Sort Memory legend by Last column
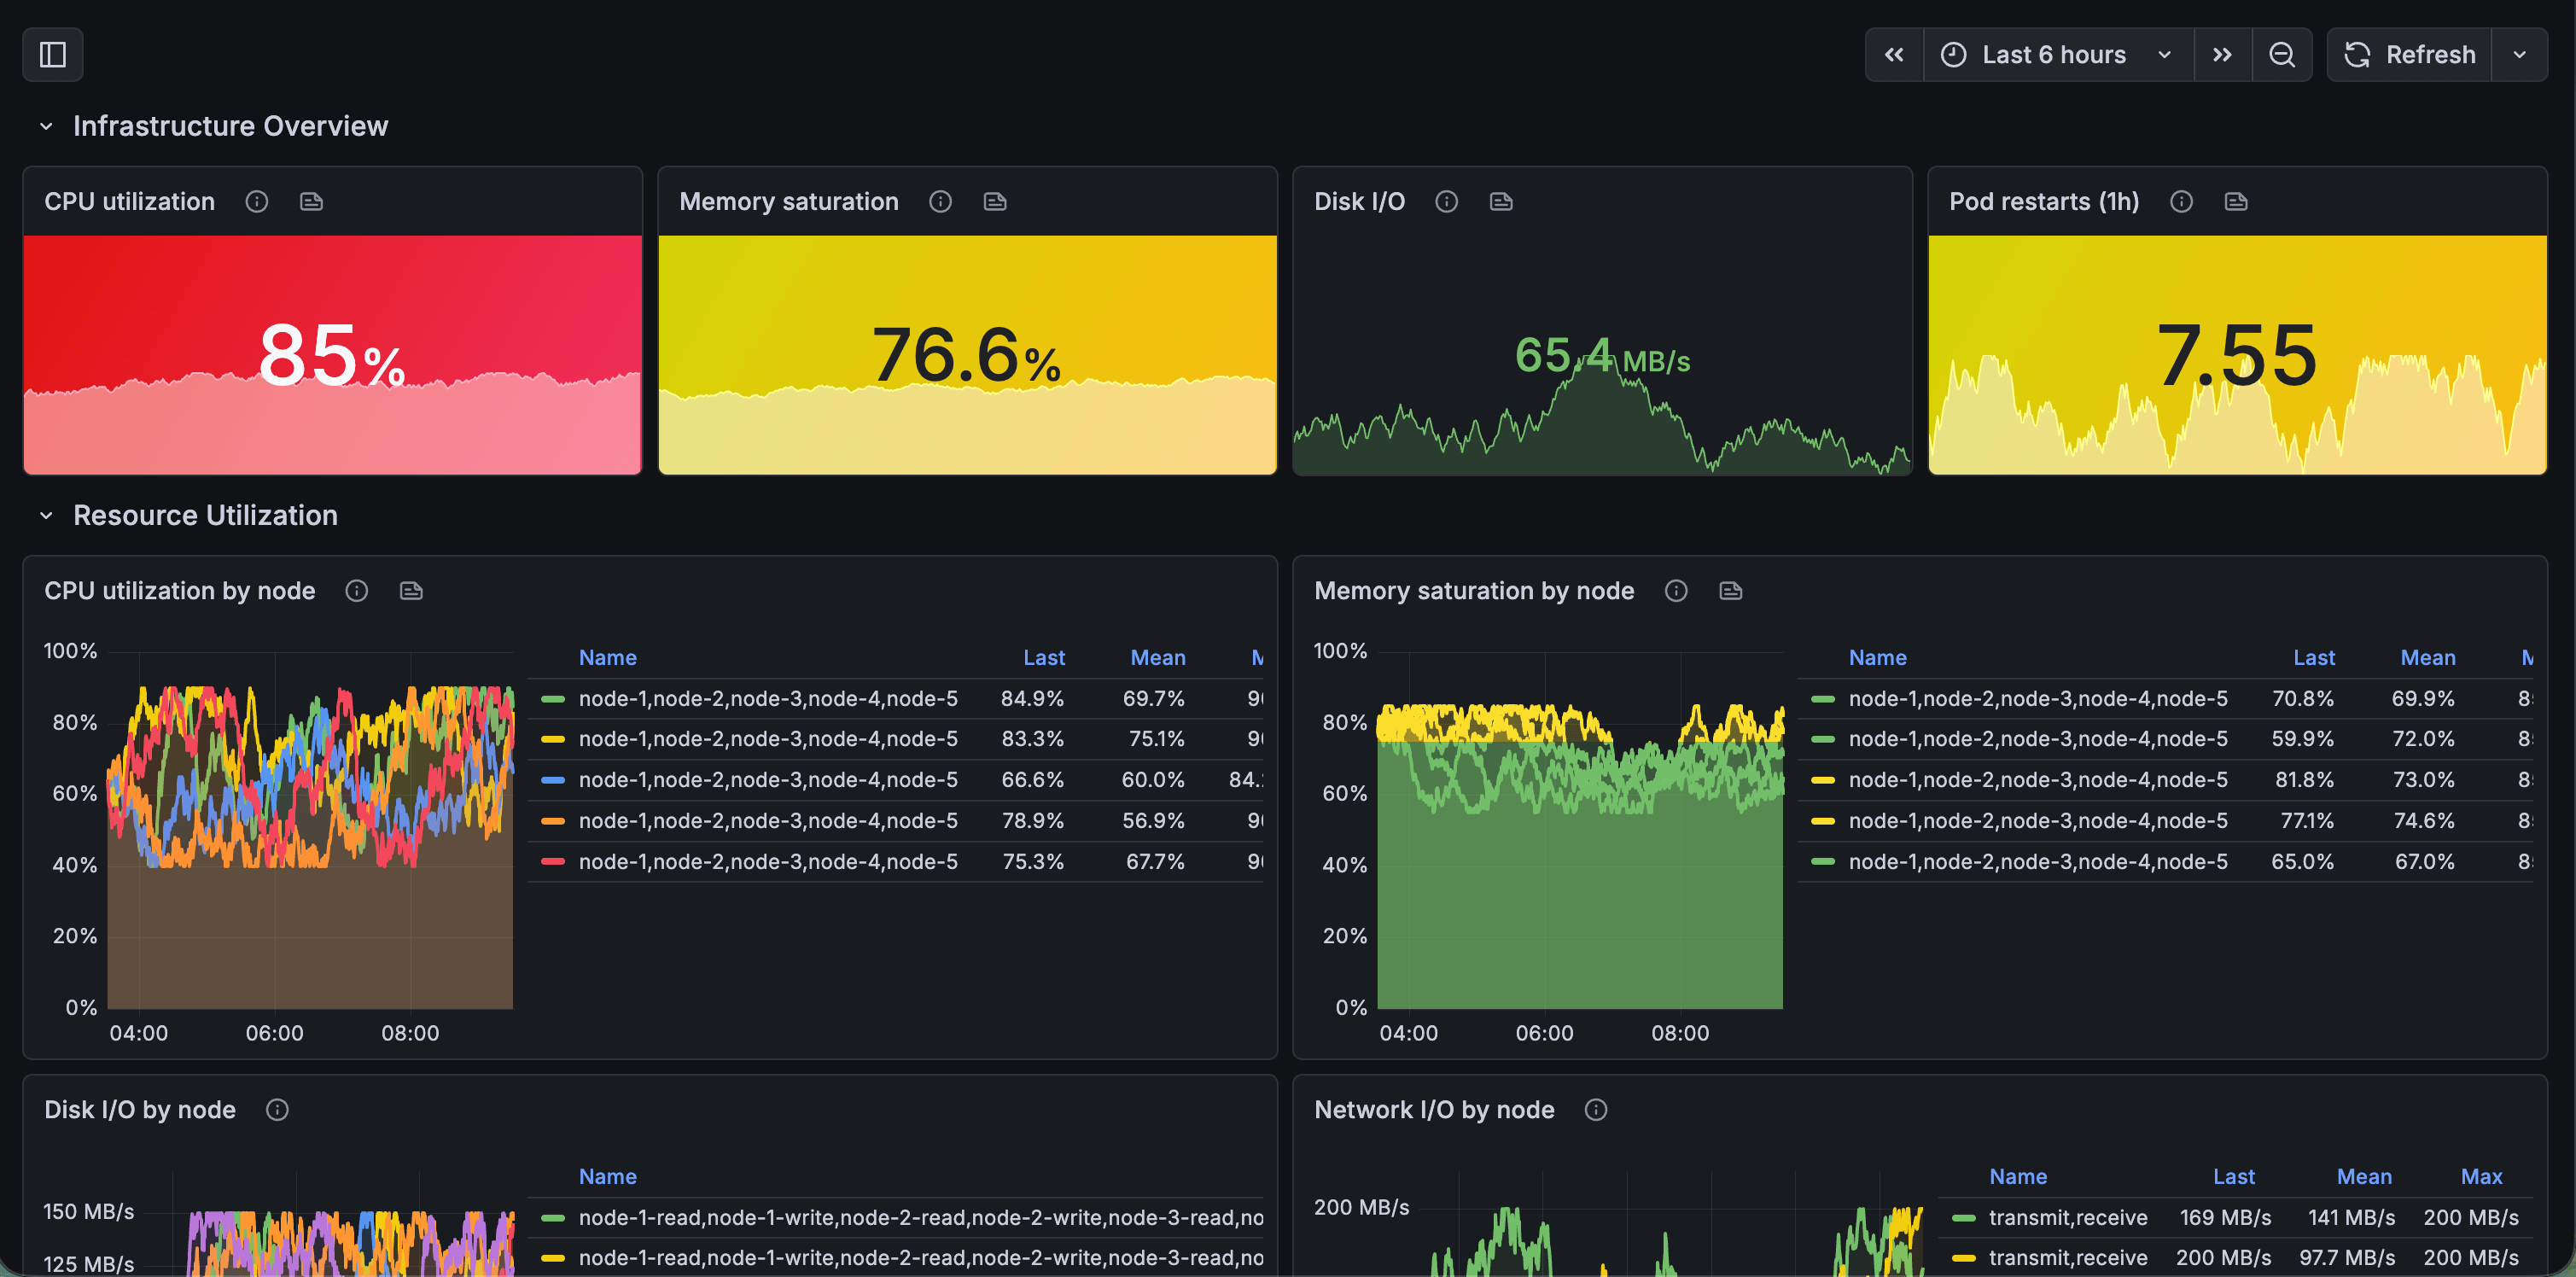Screen dimensions: 2576x1277 pyautogui.click(x=2313, y=658)
